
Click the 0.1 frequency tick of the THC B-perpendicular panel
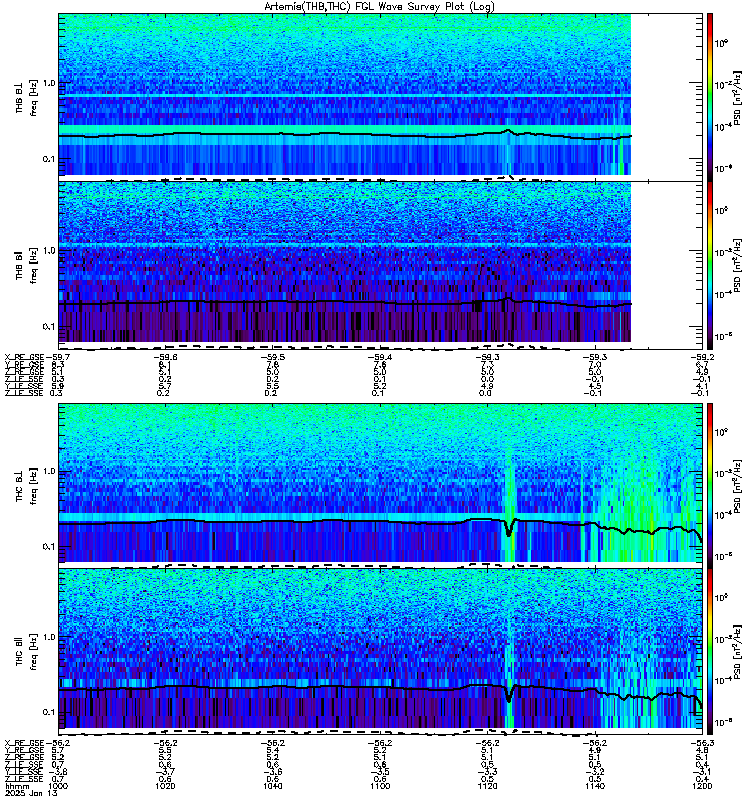tap(49, 546)
